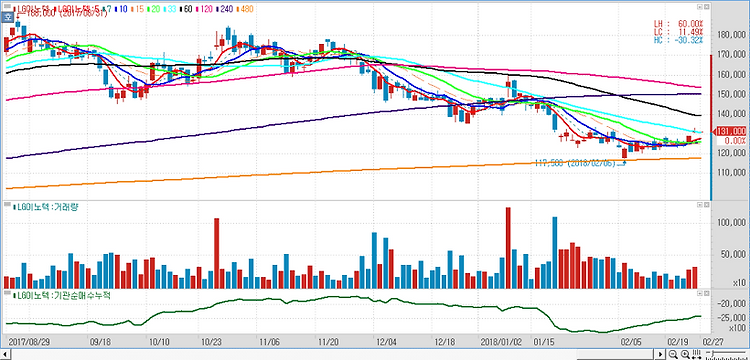Click the chart zoom-in magnifier icon
Image resolution: width=750 pixels, height=360 pixels.
685,354
